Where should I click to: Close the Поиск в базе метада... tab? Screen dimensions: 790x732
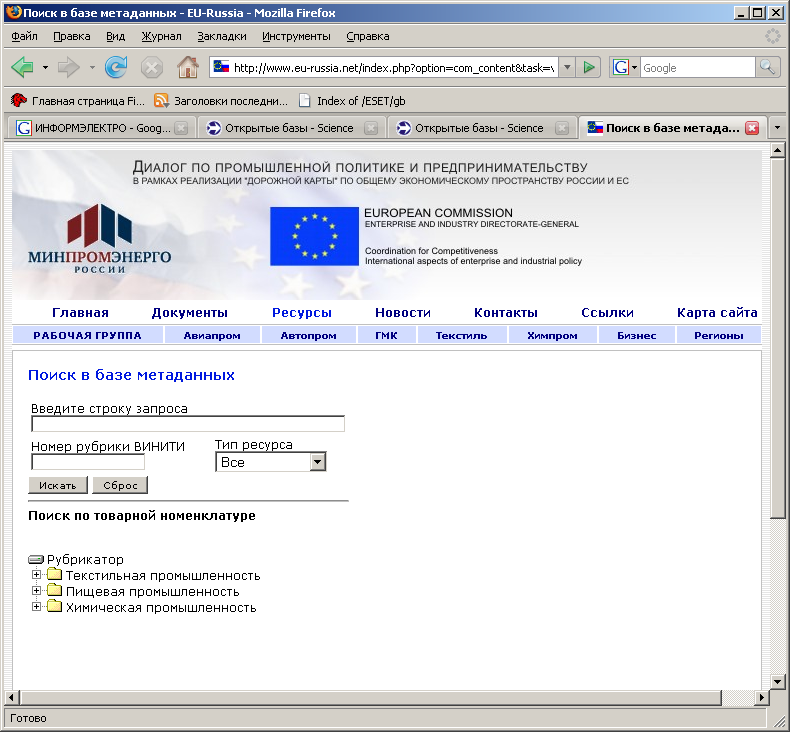click(752, 128)
